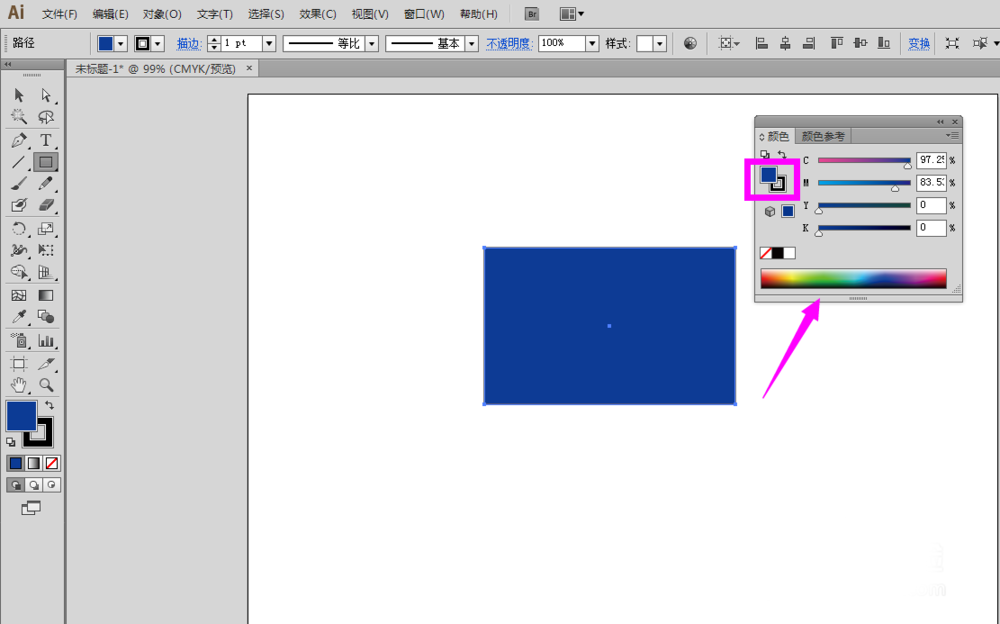Select the Paintbrush tool
Image resolution: width=1000 pixels, height=624 pixels.
pyautogui.click(x=18, y=184)
